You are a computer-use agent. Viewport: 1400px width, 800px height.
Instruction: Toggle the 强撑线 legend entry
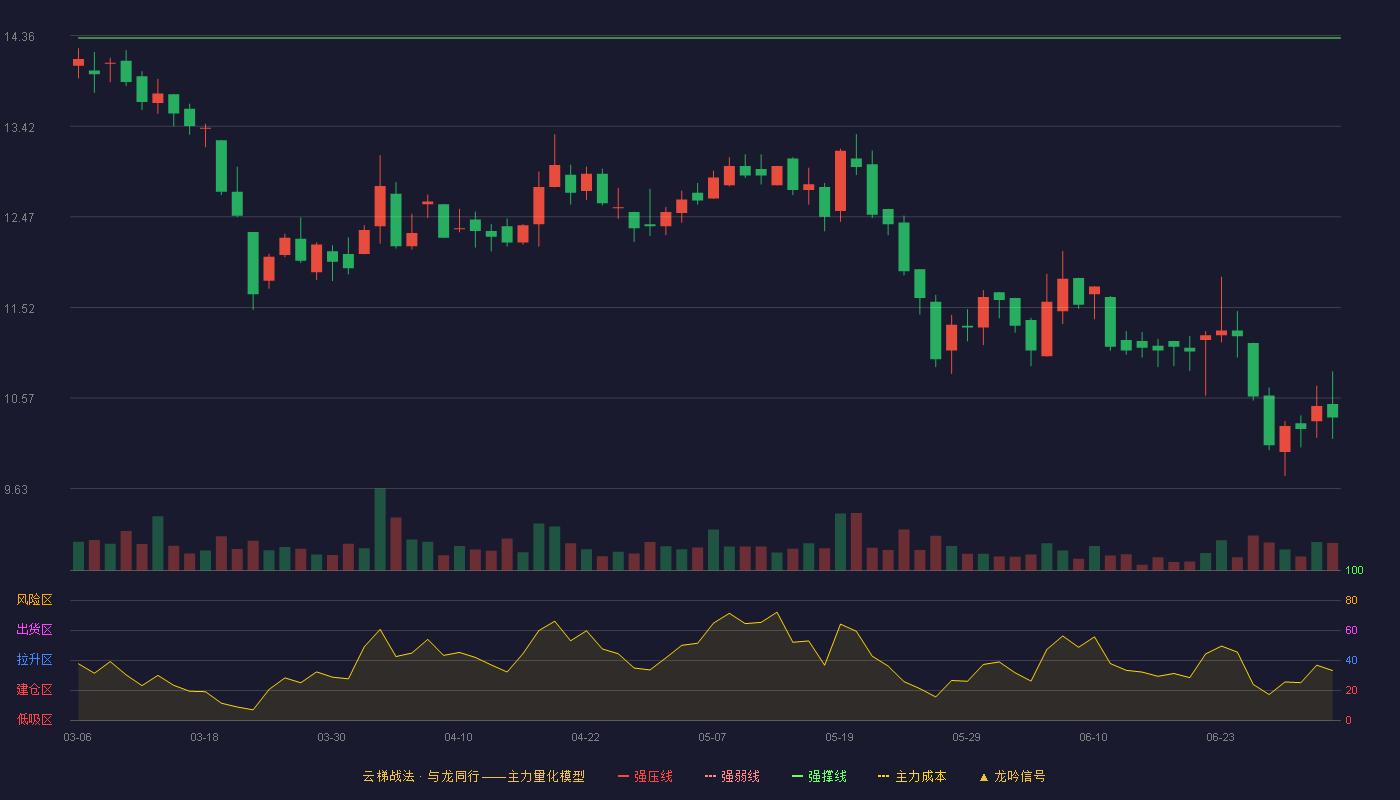(x=819, y=776)
